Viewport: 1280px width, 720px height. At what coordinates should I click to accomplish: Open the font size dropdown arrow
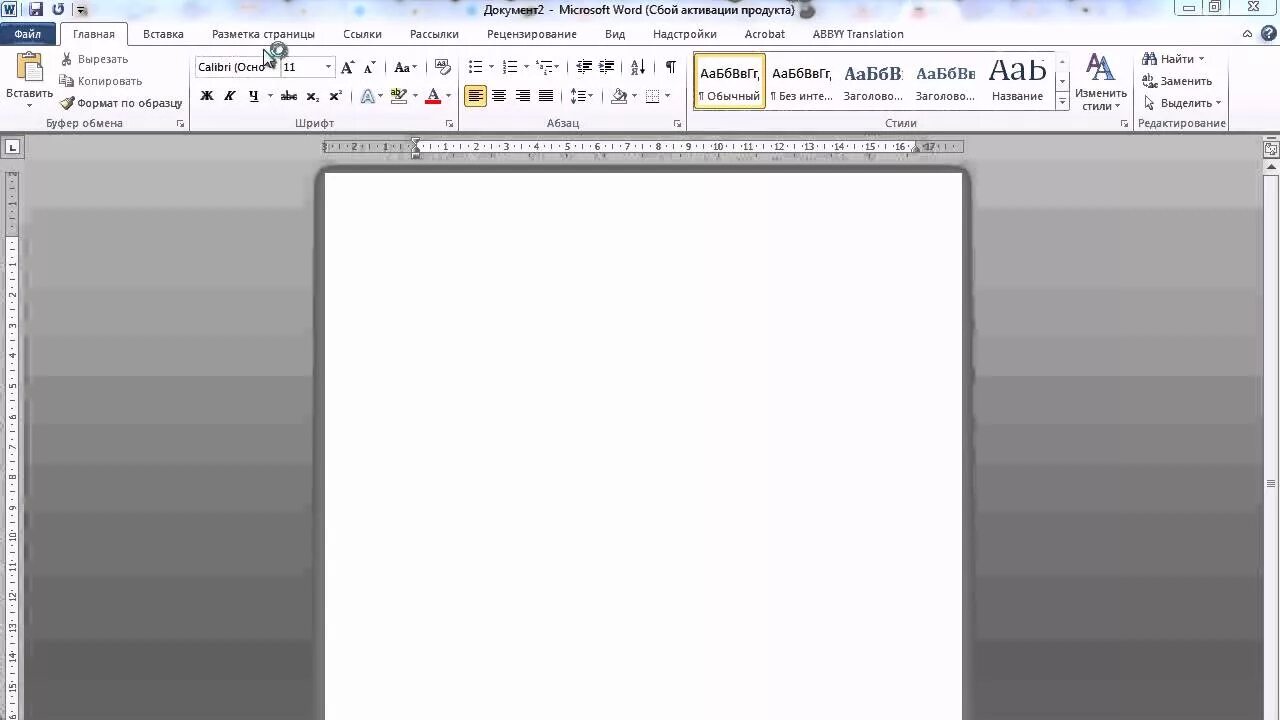click(x=328, y=67)
